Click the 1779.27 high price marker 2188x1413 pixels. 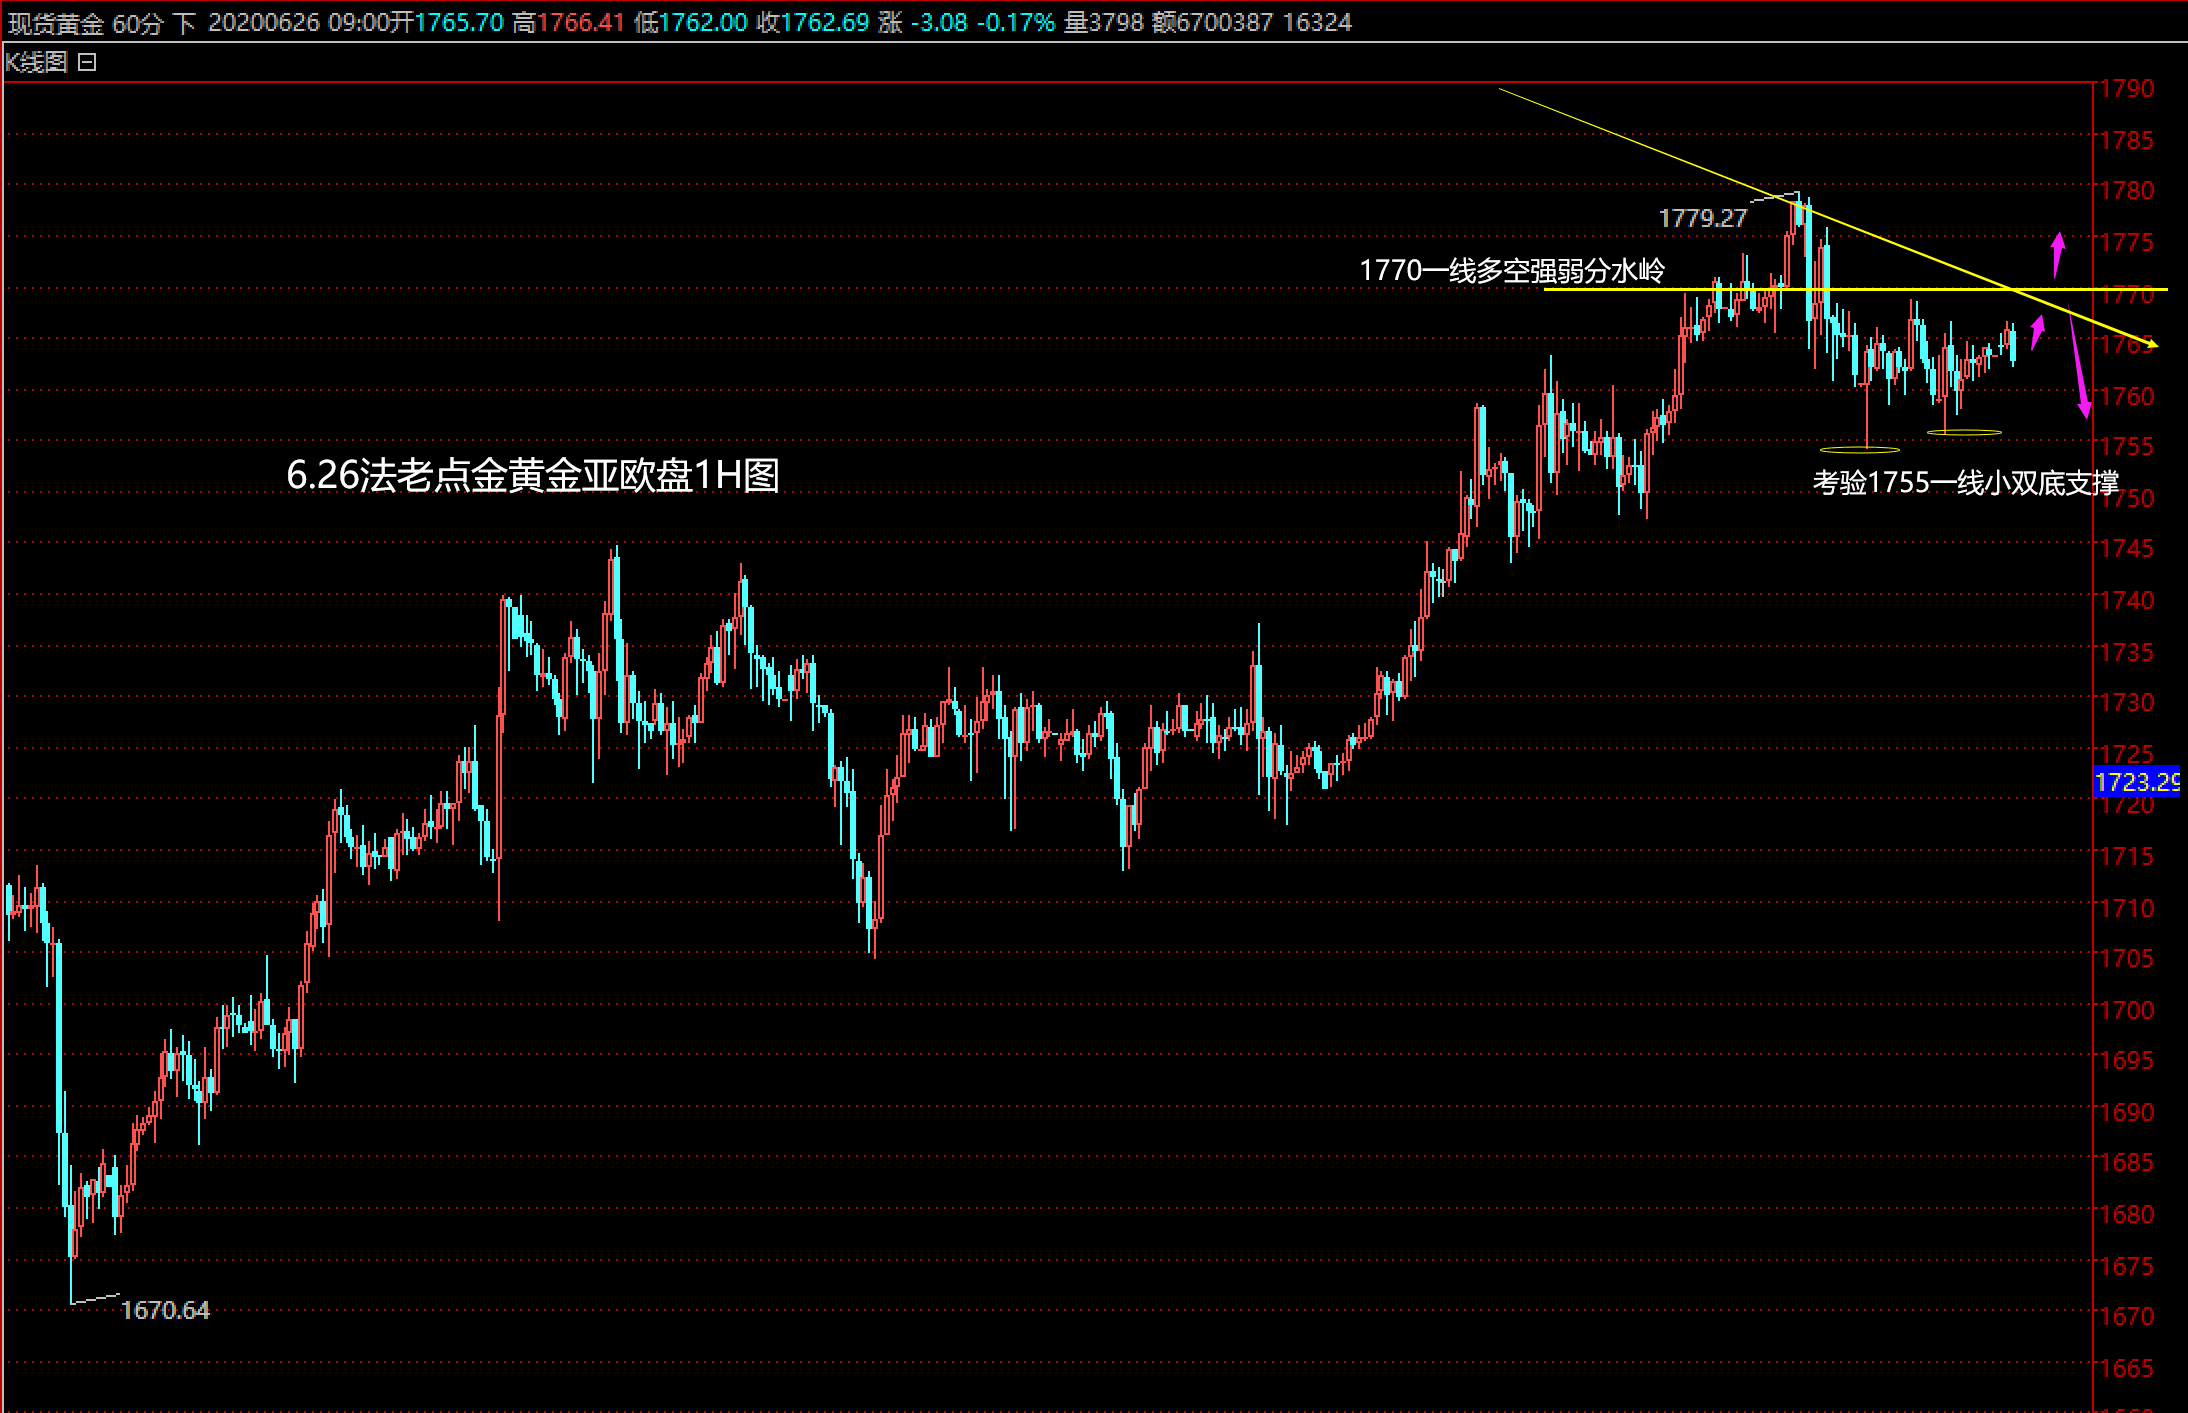tap(1702, 218)
